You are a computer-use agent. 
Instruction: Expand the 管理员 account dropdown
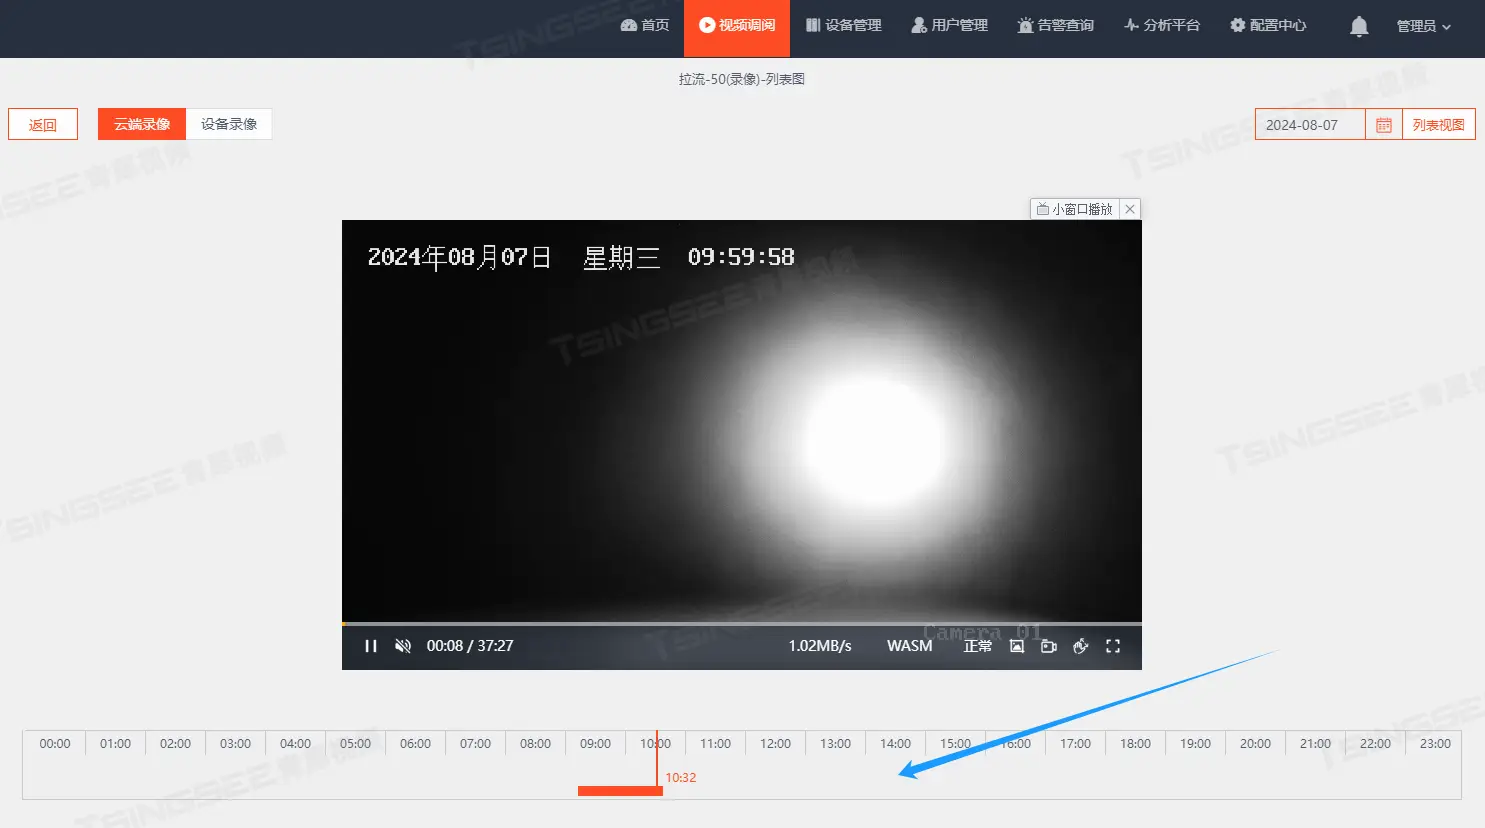[x=1423, y=26]
